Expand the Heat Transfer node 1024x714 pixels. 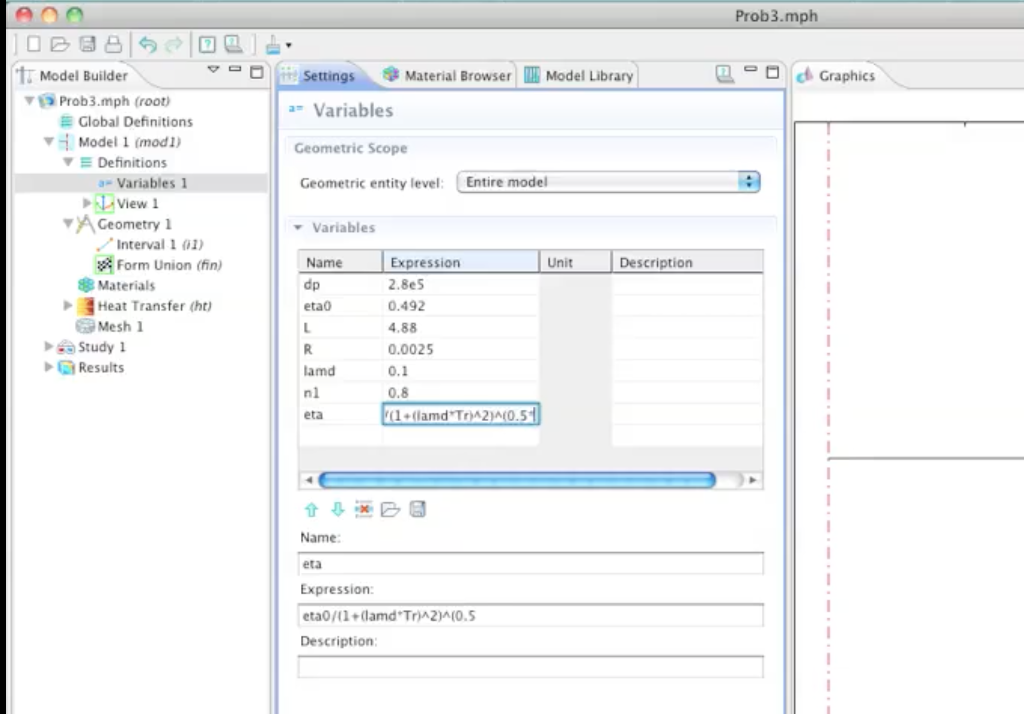pyautogui.click(x=68, y=306)
